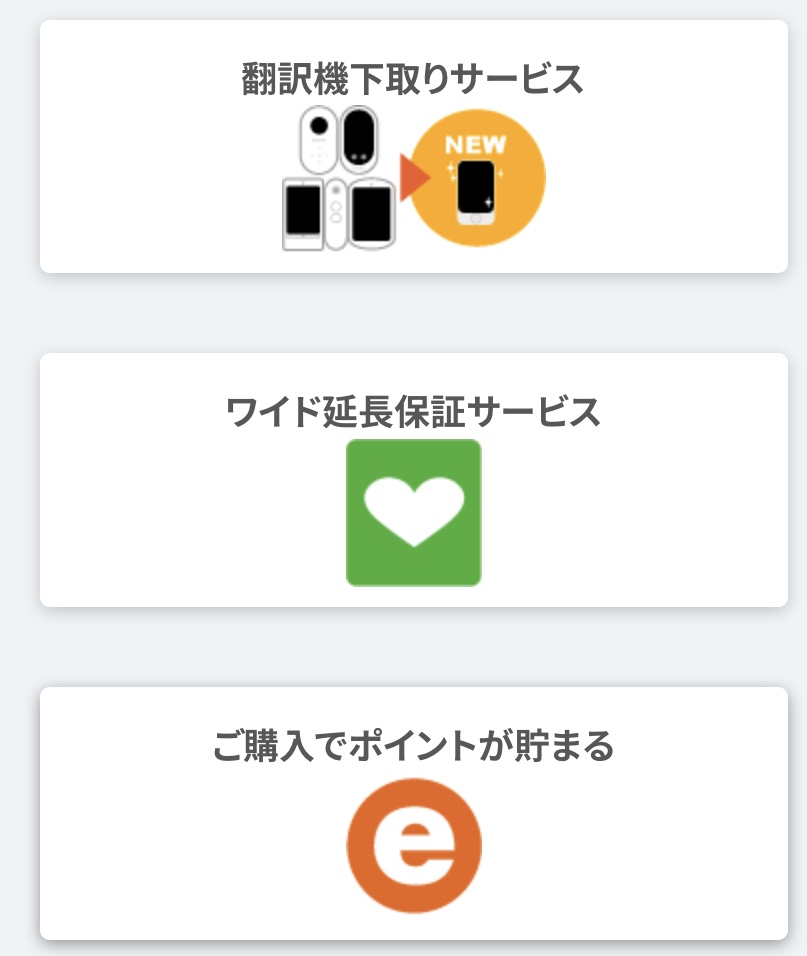Click the white letter e in logo
The image size is (807, 956).
(414, 846)
